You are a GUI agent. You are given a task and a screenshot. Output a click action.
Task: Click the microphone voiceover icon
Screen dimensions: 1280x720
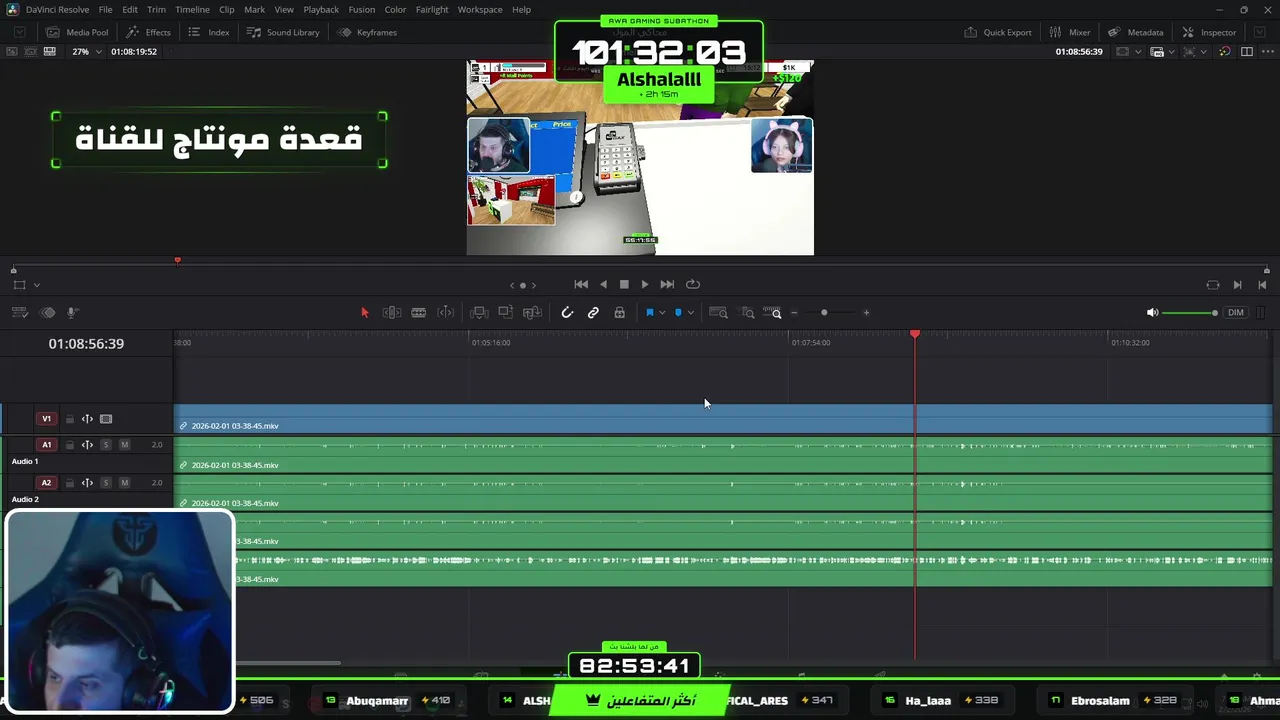(72, 313)
